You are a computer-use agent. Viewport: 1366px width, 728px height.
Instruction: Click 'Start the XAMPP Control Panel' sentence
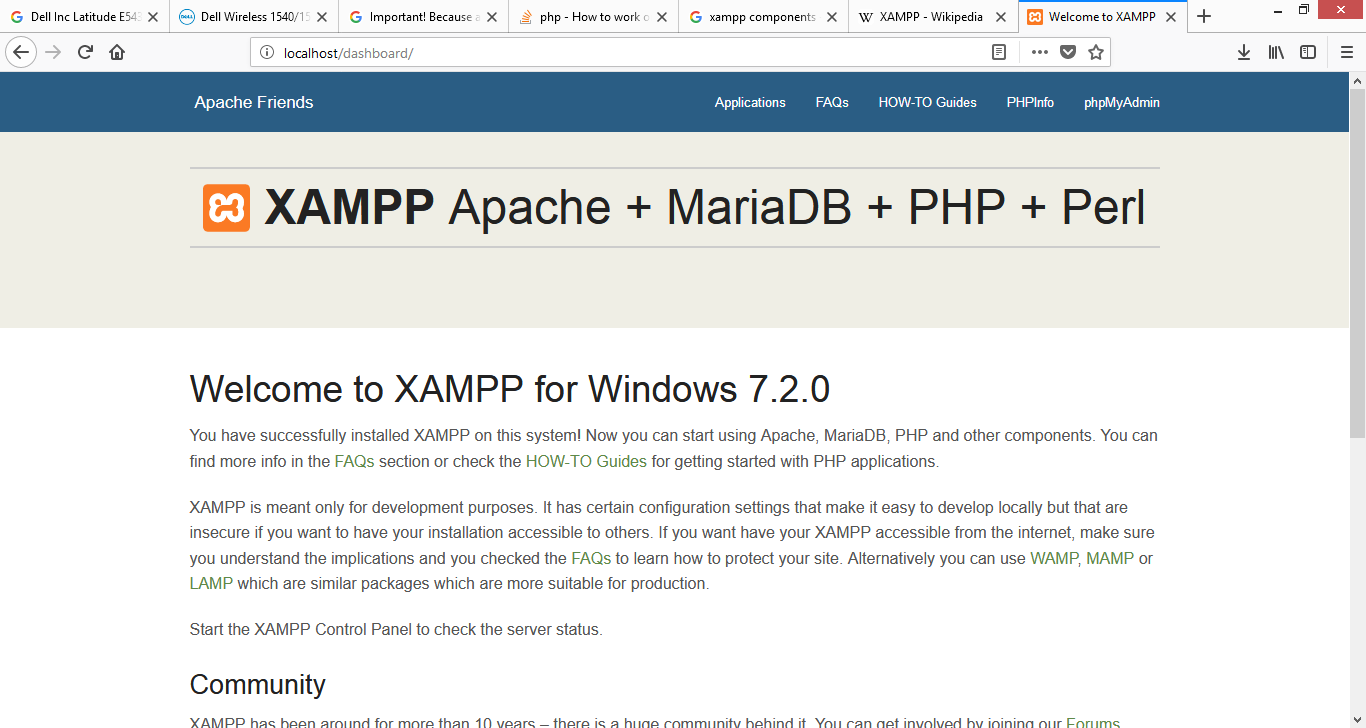click(396, 630)
